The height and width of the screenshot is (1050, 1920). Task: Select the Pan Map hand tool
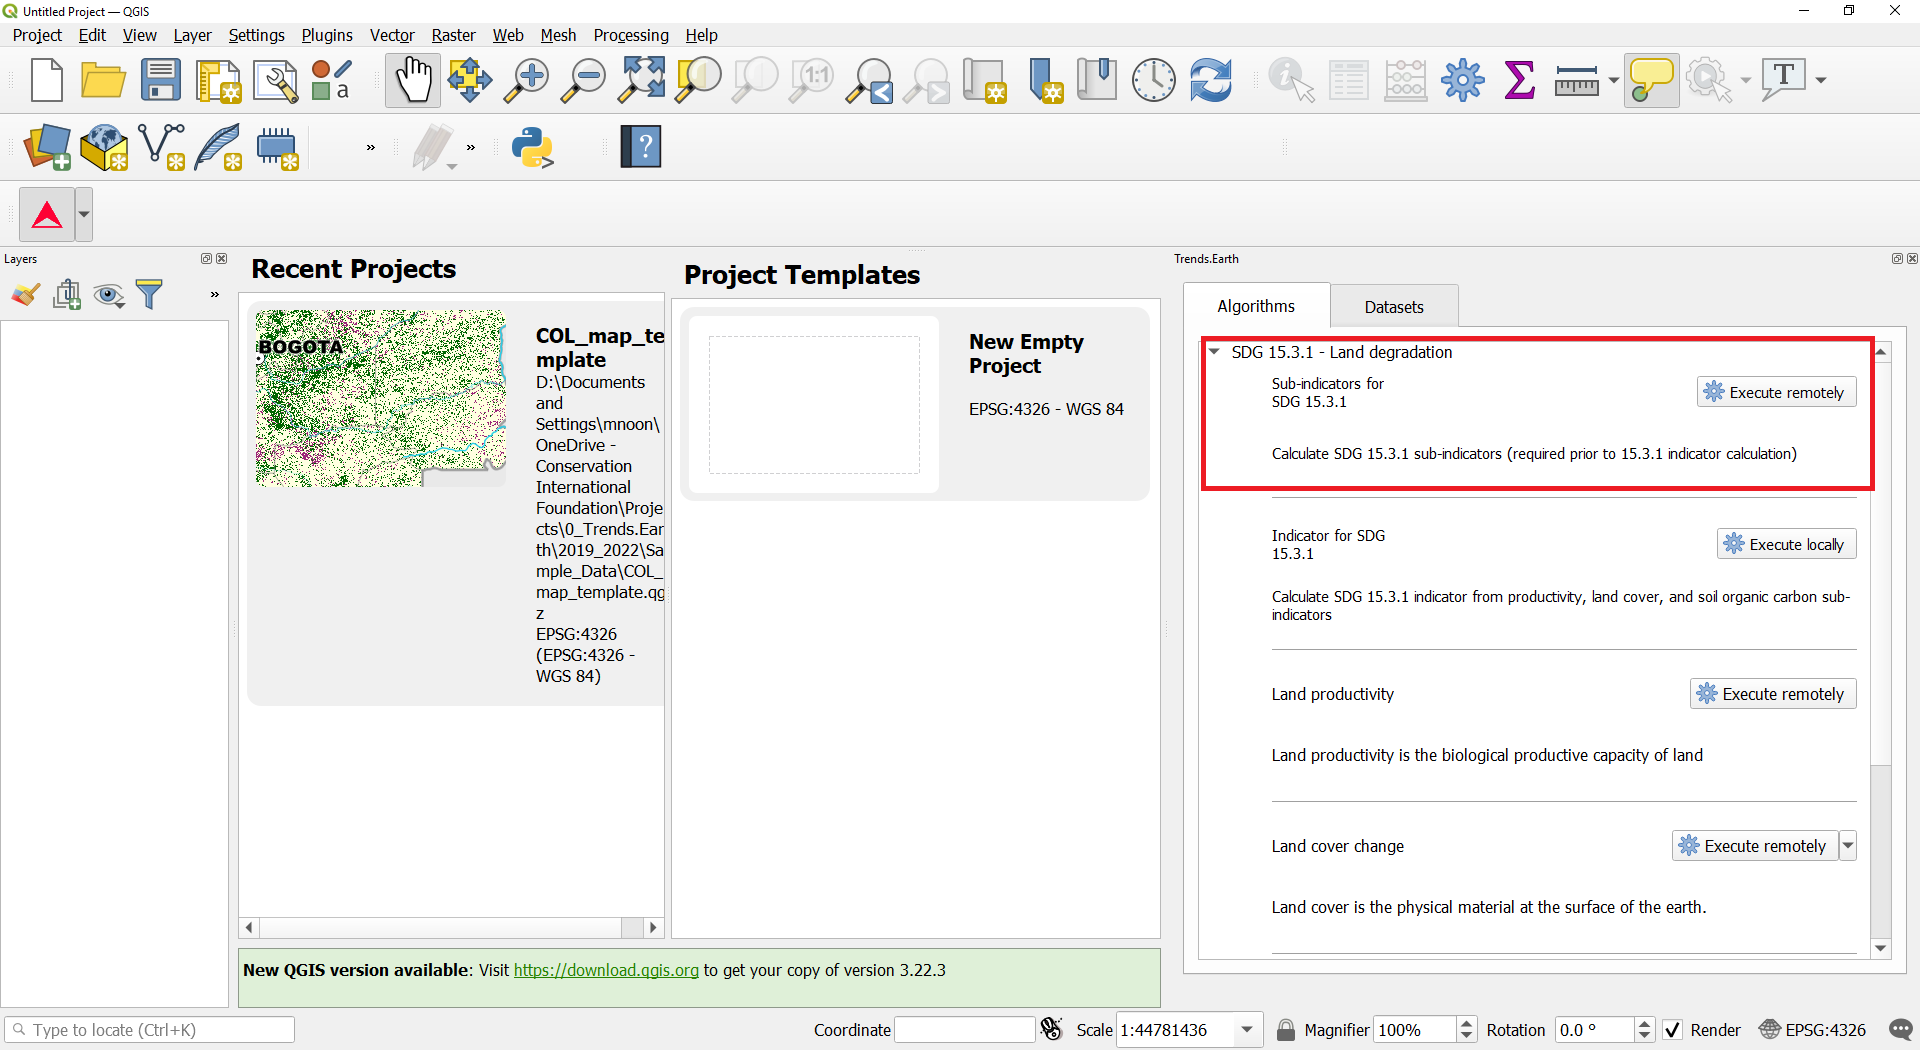(412, 80)
